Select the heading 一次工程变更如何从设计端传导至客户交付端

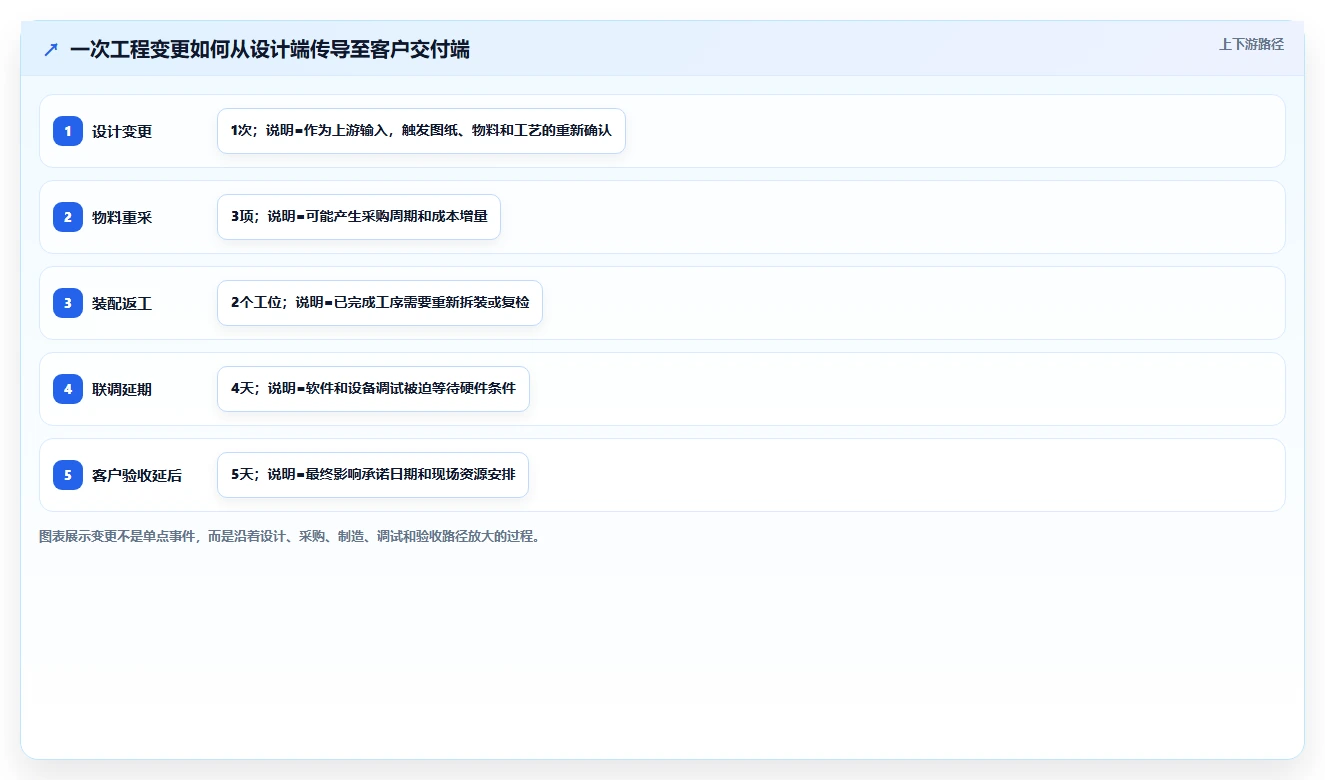tap(270, 50)
